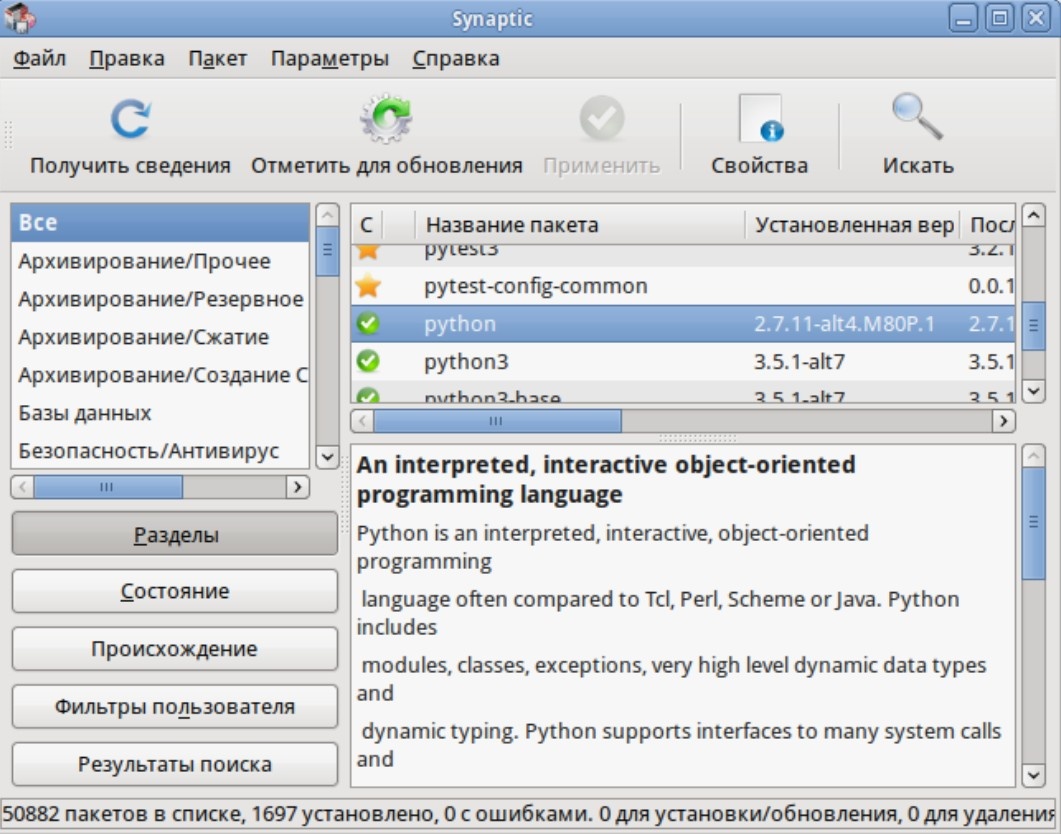Screen dimensions: 1061x834
Task: Click up arrow of sections list scrollbar
Action: [x=328, y=216]
